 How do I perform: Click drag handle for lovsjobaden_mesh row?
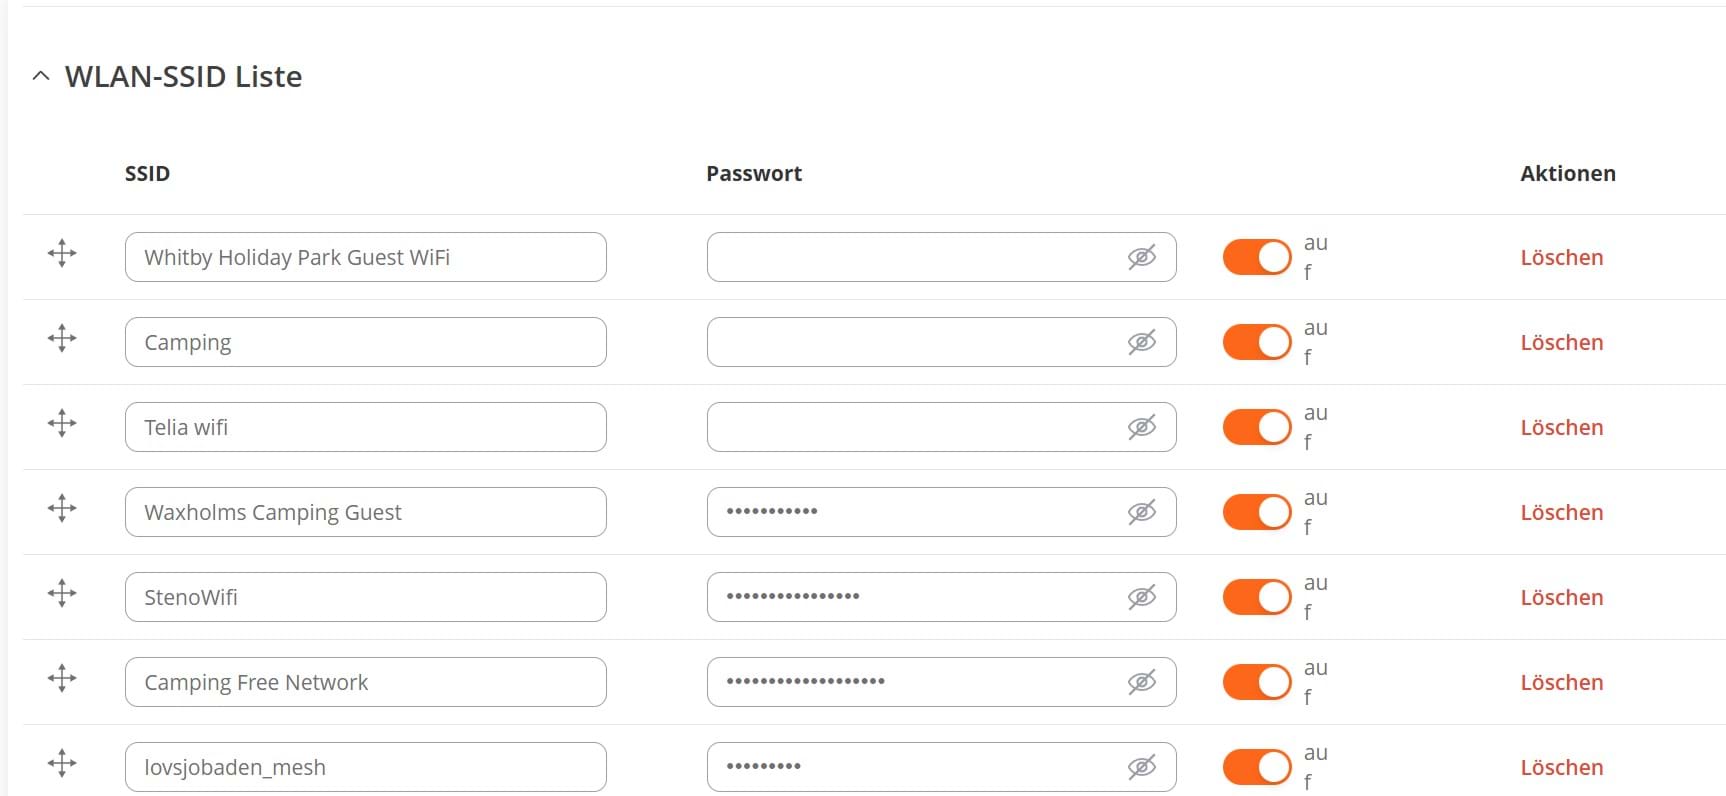62,763
